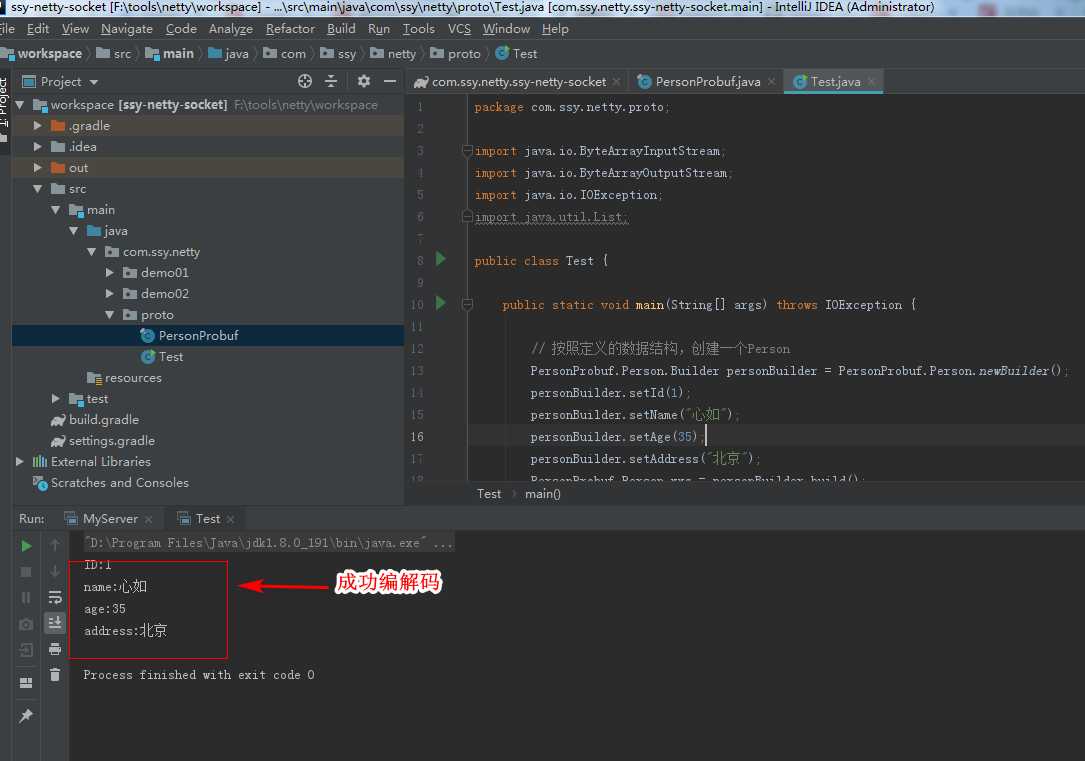Screen dimensions: 1085x761
Task: Click netty in navigation breadcrumb
Action: (x=401, y=54)
